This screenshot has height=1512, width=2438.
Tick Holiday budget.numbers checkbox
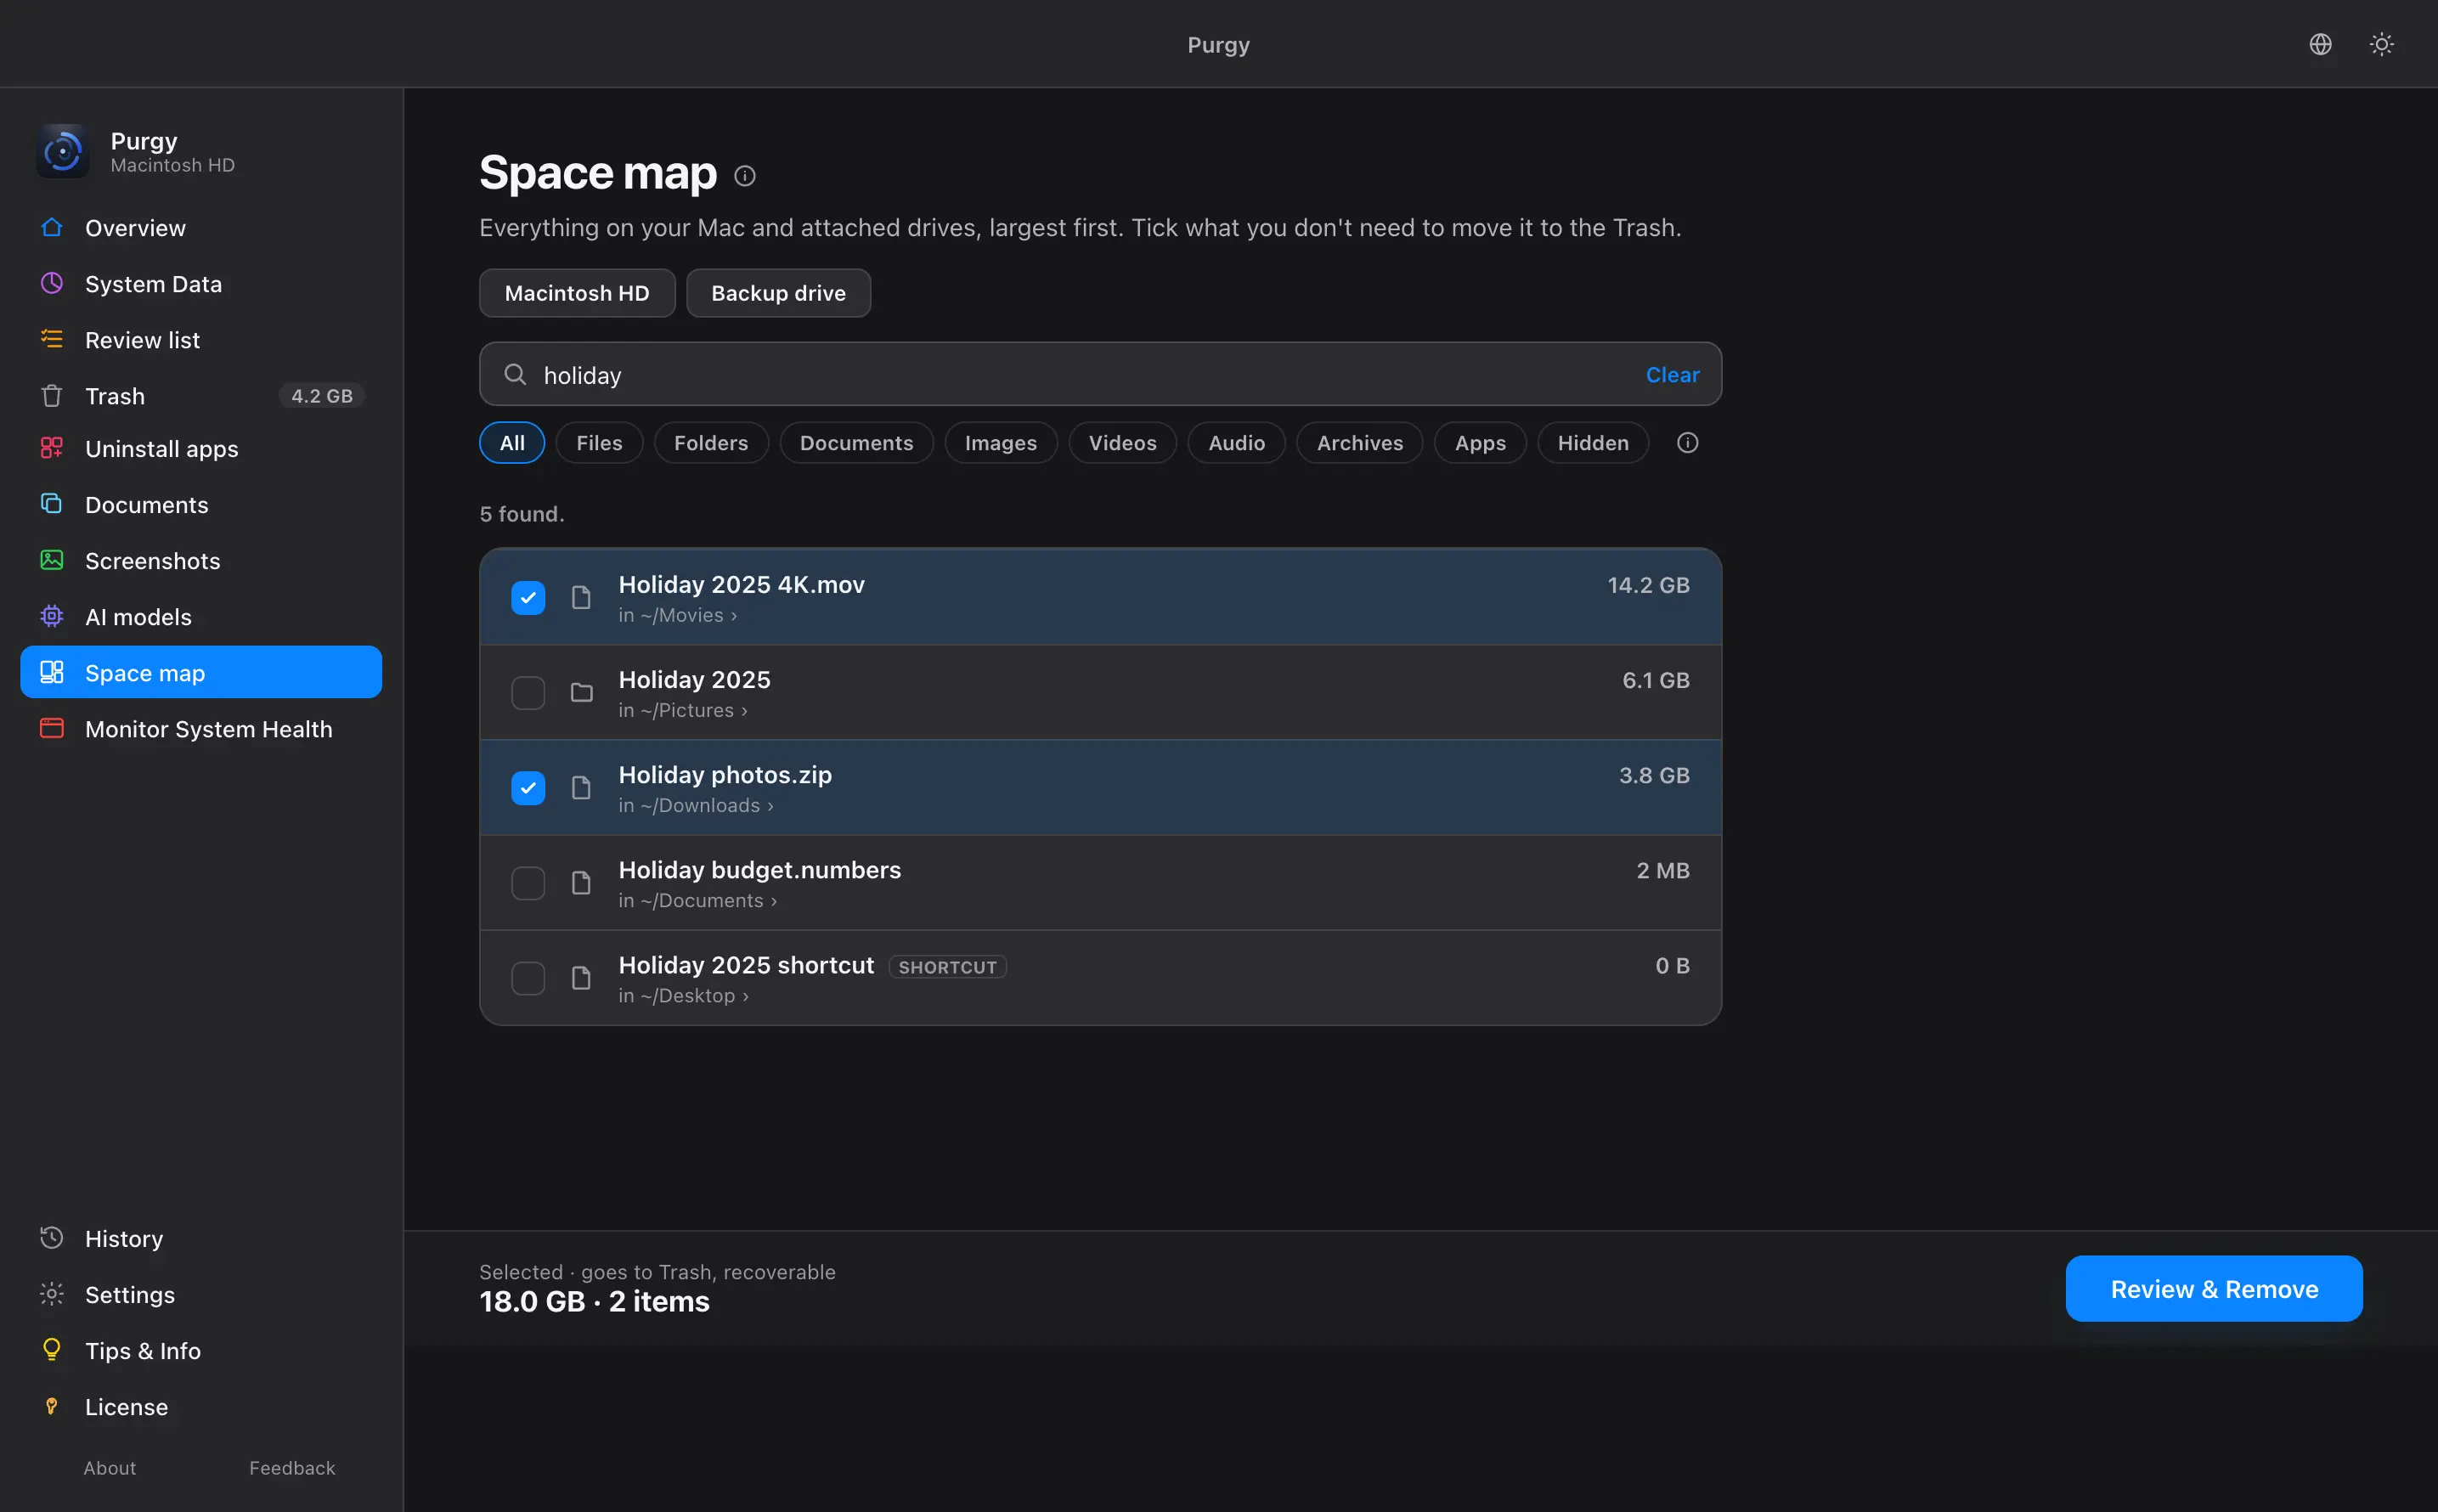[528, 883]
